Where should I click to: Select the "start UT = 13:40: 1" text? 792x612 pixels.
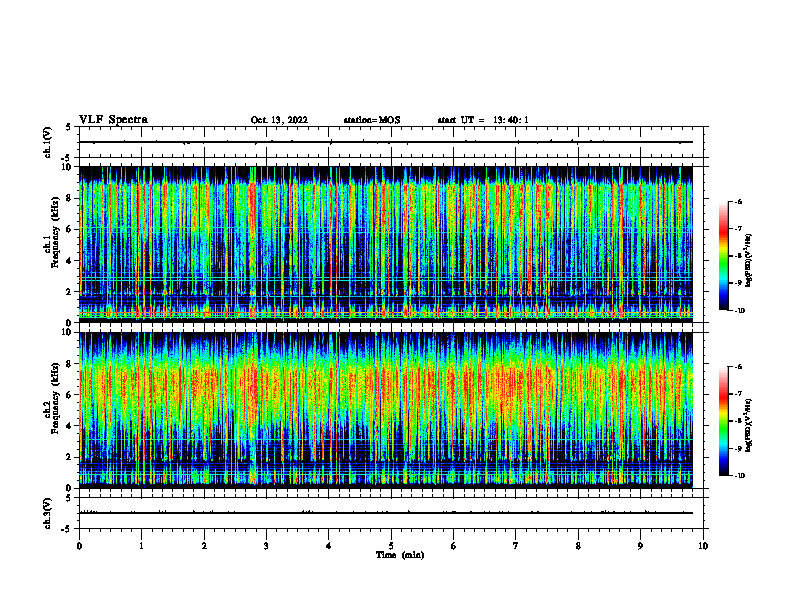pos(483,120)
